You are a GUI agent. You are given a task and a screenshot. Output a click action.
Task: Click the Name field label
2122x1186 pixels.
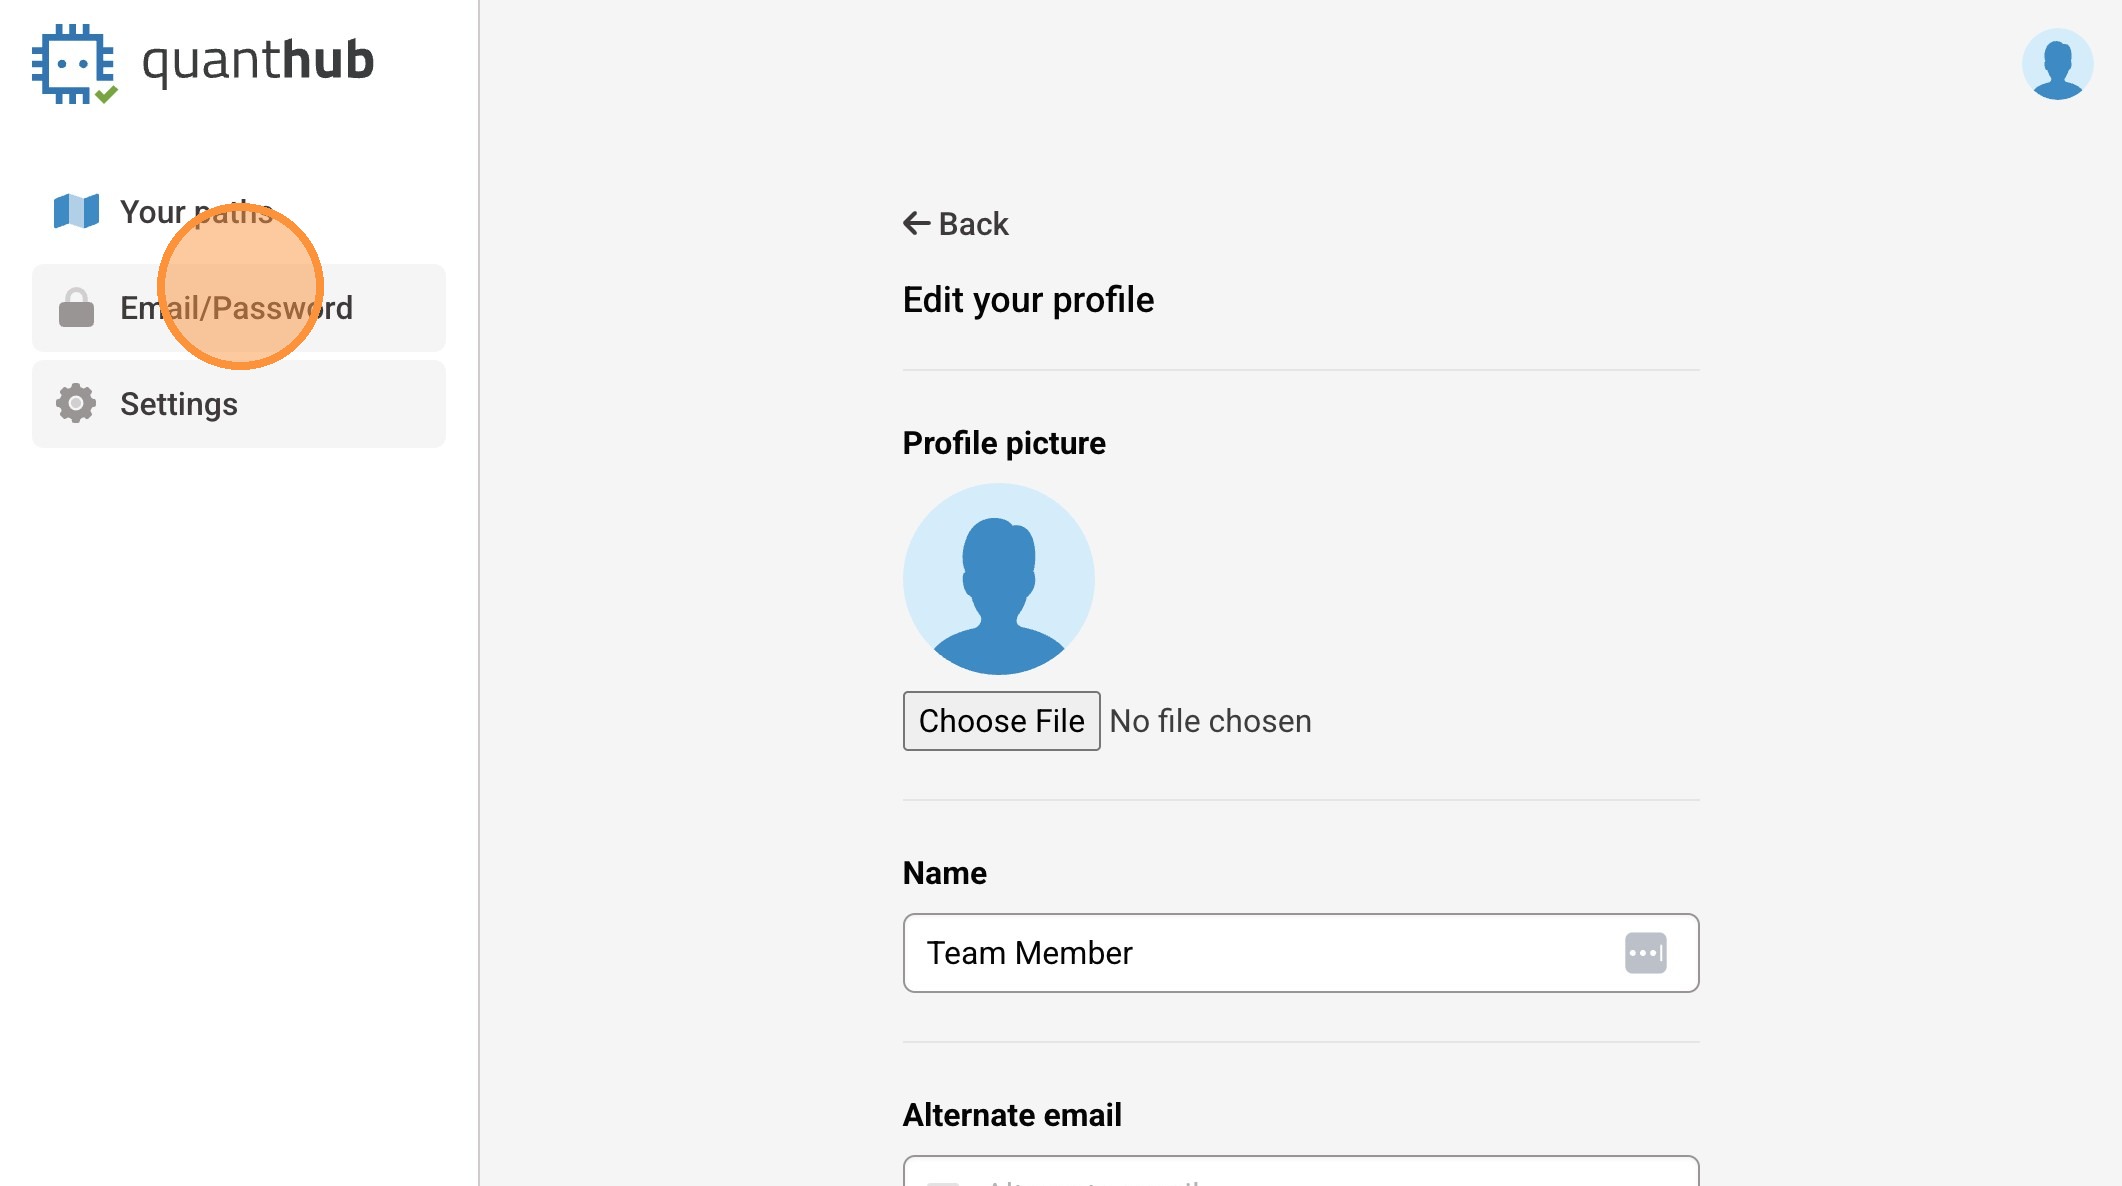(944, 873)
